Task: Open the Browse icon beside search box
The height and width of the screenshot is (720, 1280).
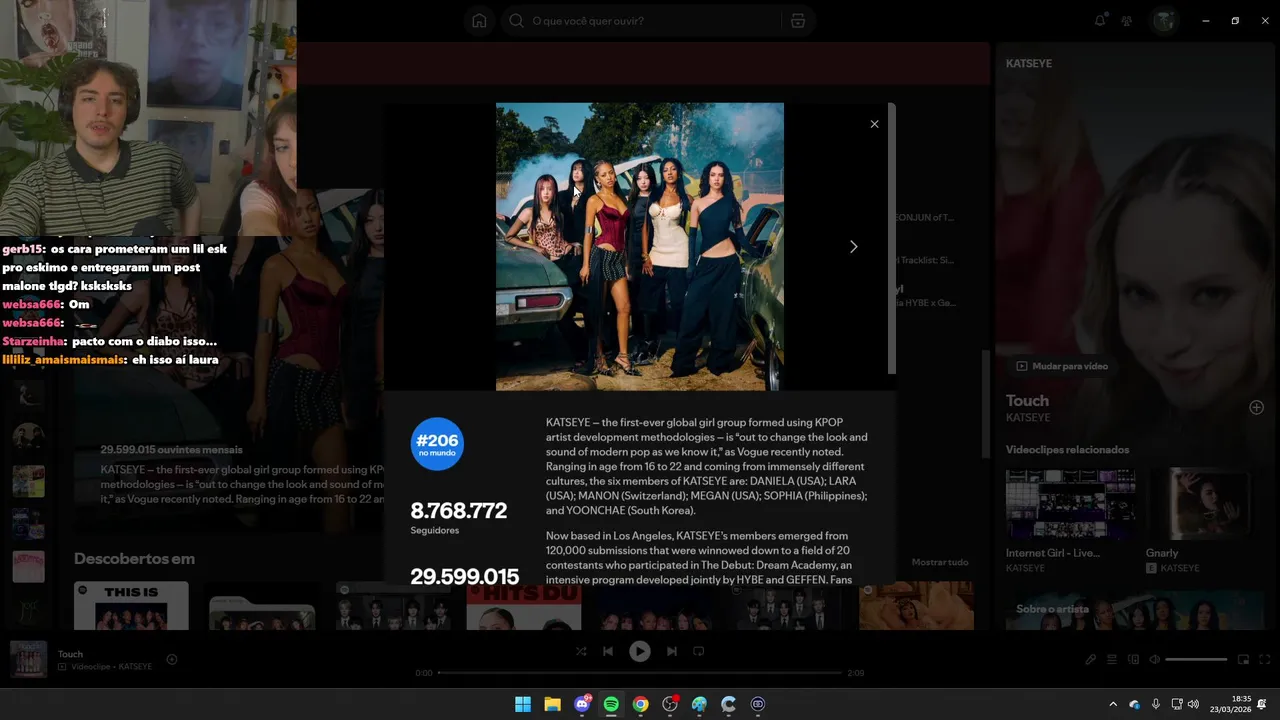Action: coord(797,21)
